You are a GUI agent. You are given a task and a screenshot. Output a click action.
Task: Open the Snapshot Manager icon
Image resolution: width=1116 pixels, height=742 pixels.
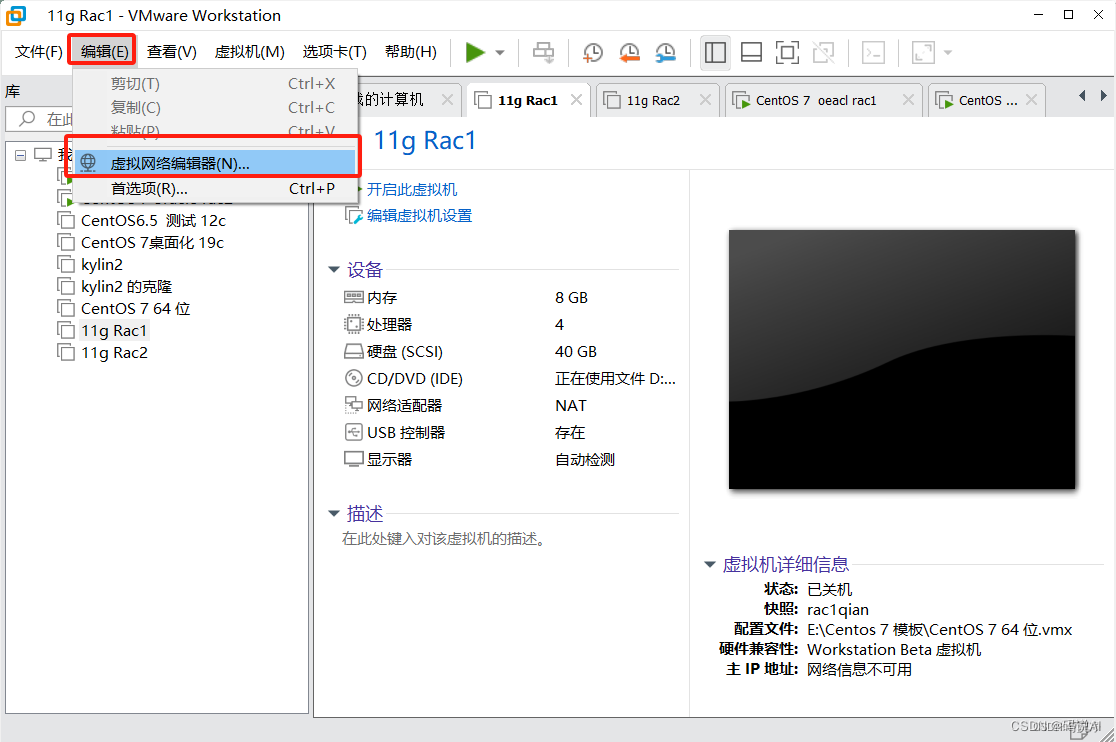pos(665,53)
